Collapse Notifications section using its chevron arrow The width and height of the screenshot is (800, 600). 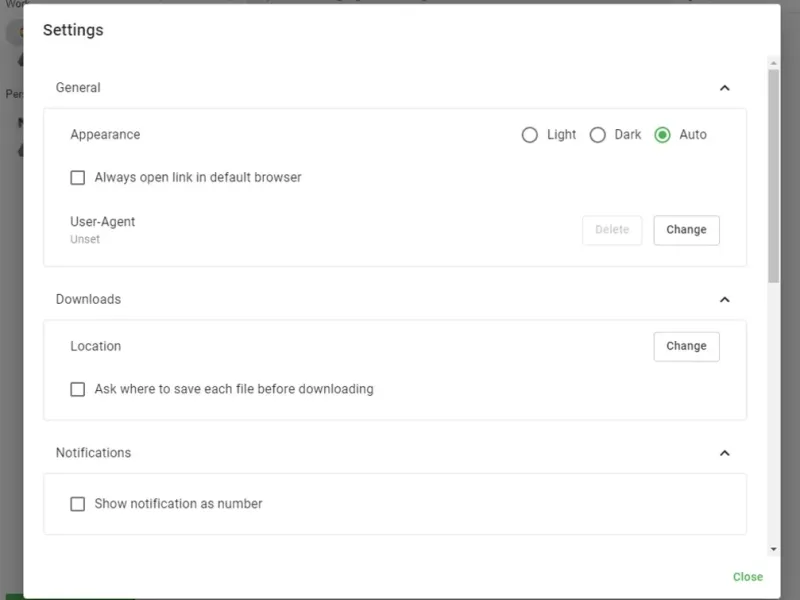coord(725,453)
